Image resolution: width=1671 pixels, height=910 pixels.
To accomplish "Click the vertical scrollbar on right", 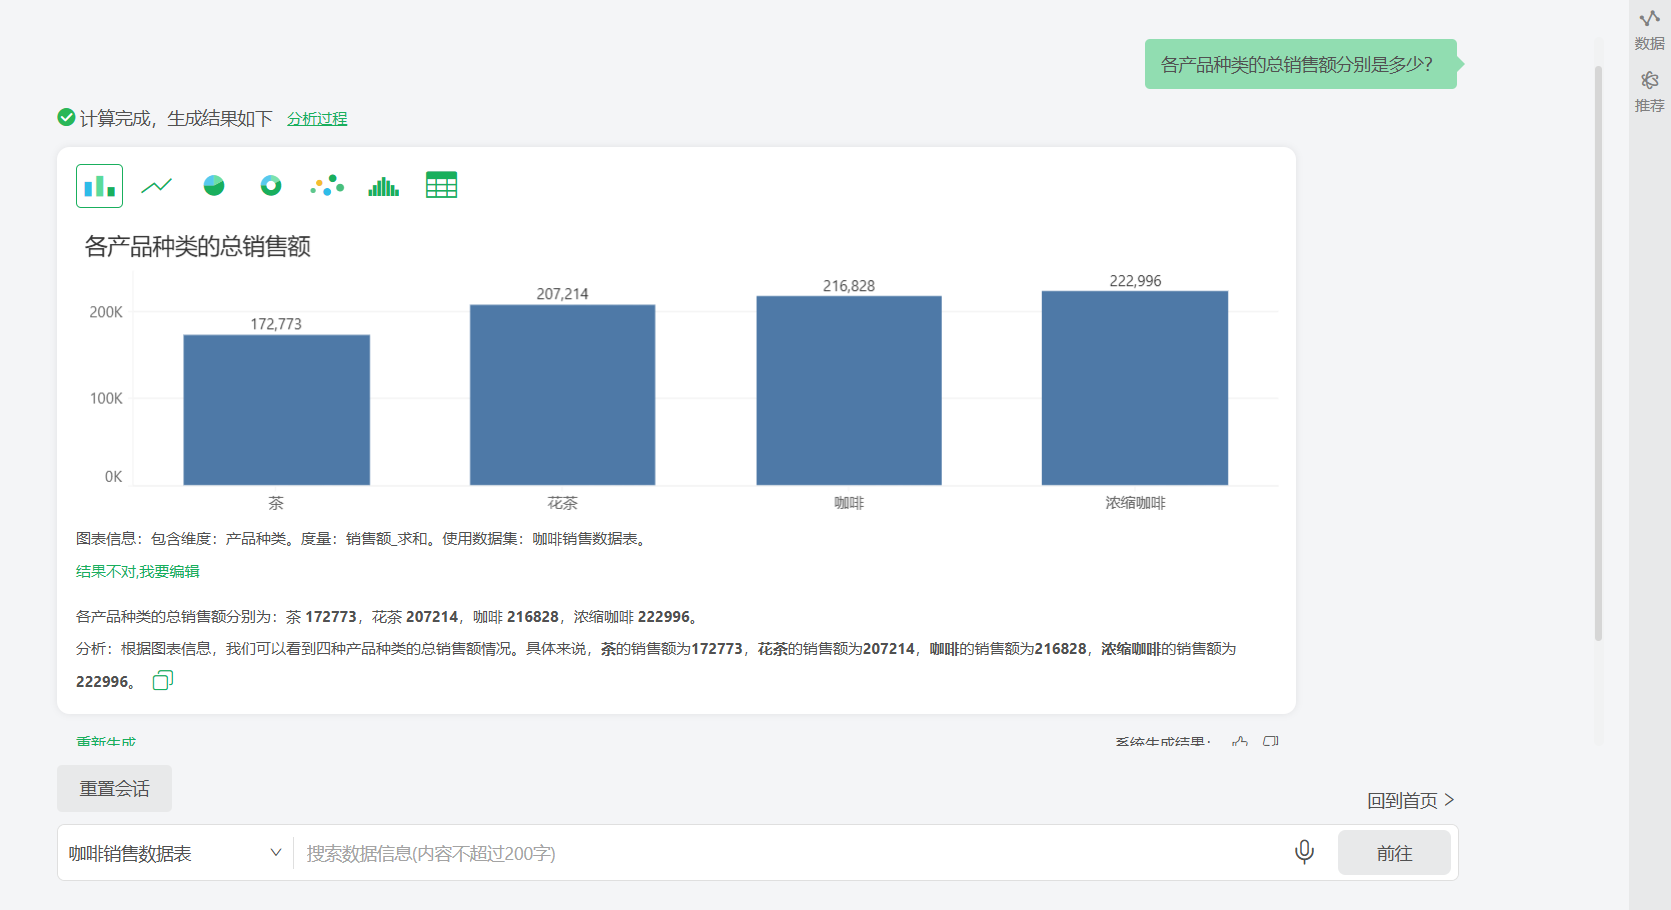I will coord(1598,353).
